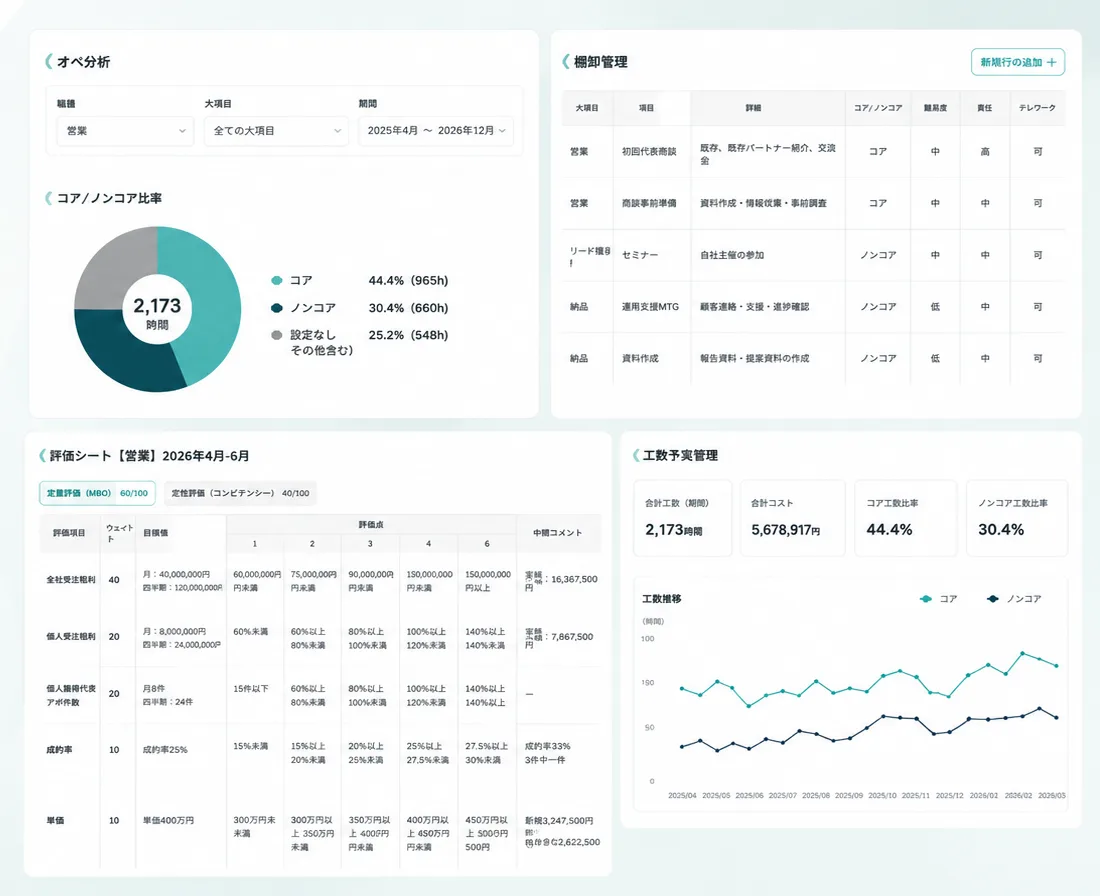Click the コア工数比率 44.4% card
This screenshot has height=896, width=1100.
905,518
